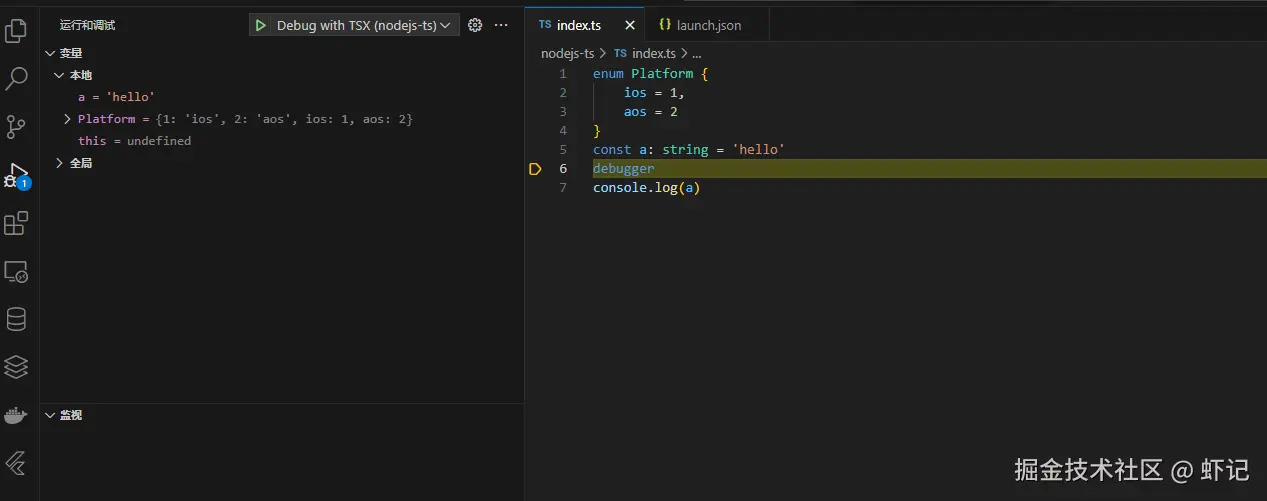
Task: Click the console.log(a) line
Action: (646, 188)
